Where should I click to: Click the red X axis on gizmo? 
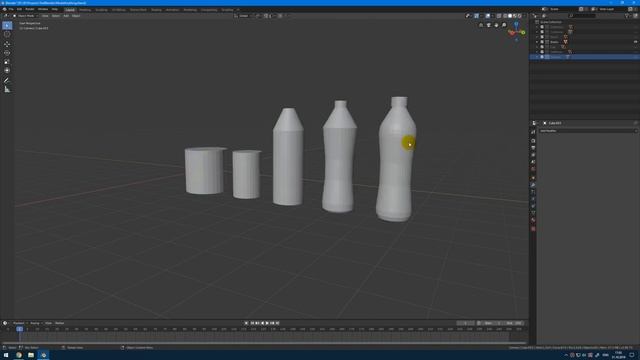click(x=511, y=33)
